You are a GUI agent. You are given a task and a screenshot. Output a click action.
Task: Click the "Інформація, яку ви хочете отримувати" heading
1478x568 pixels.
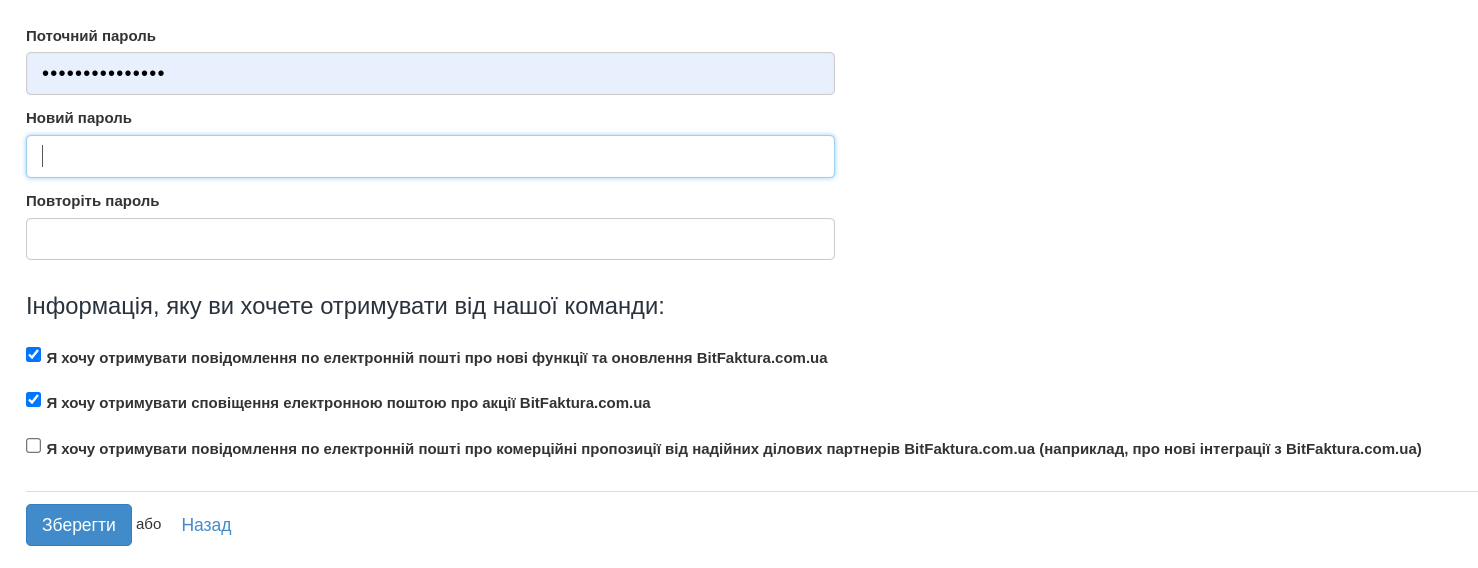[x=345, y=306]
